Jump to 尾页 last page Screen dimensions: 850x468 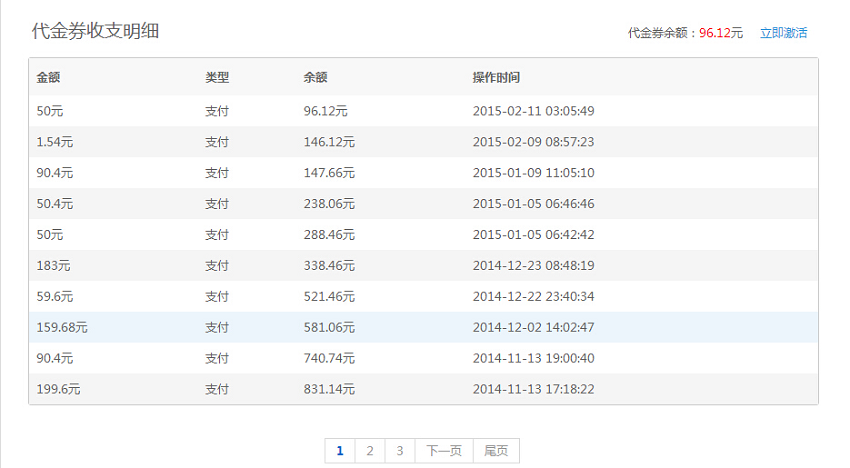coord(496,451)
